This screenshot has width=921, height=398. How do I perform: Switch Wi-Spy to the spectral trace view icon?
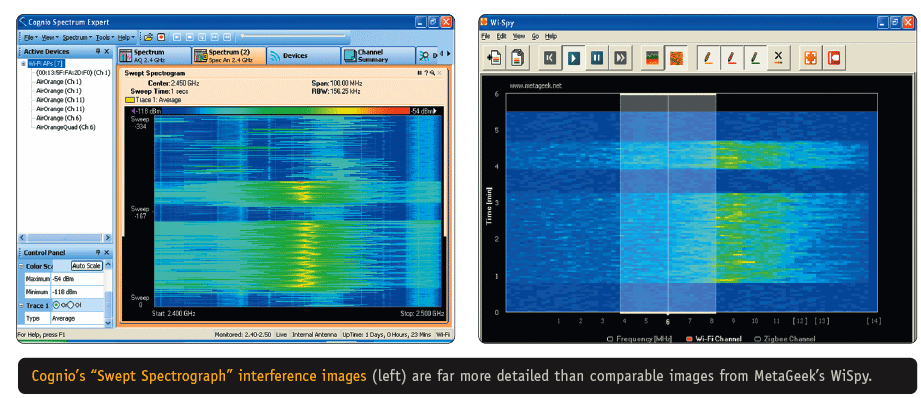652,58
